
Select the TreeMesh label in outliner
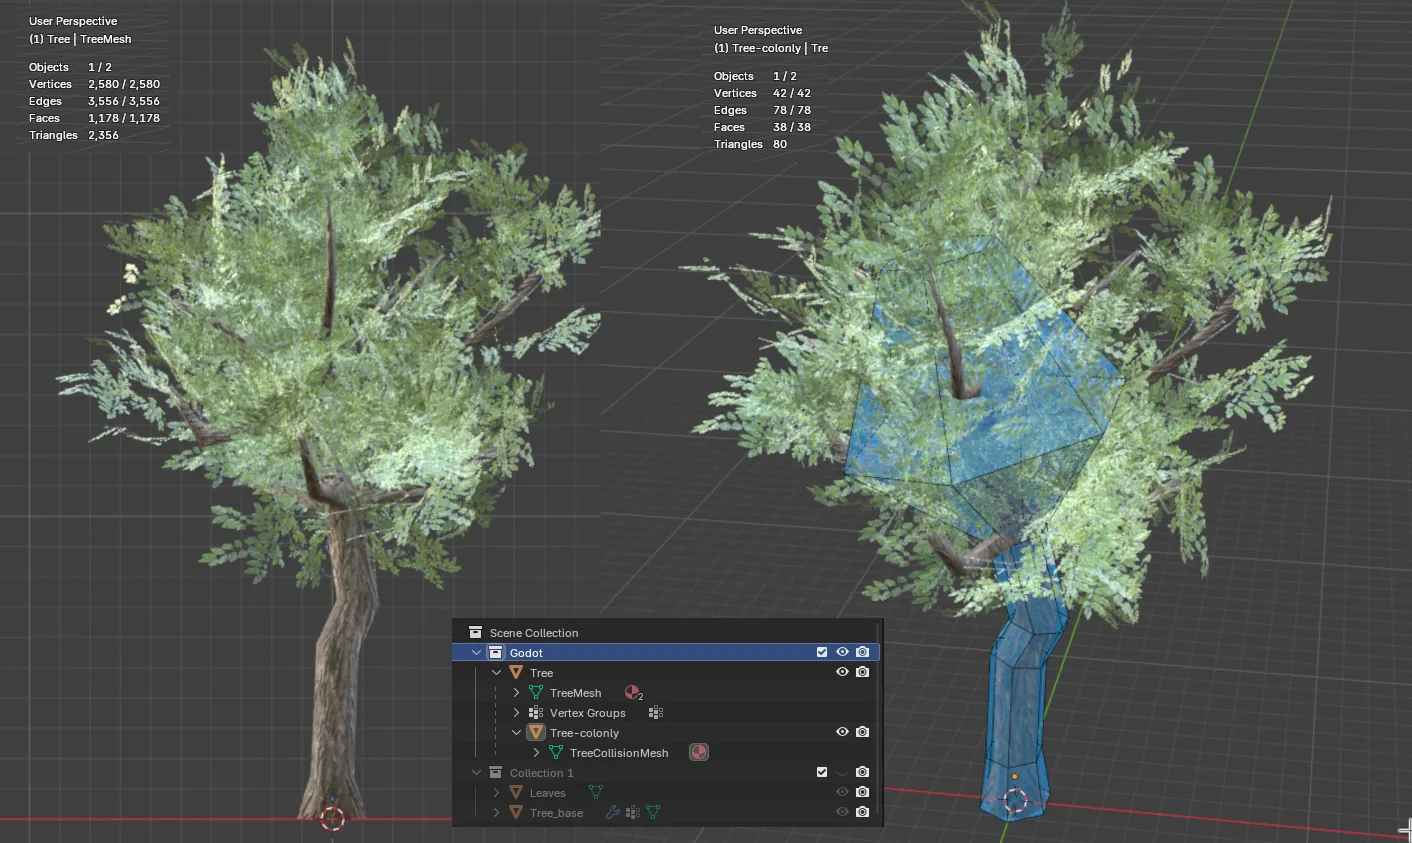pyautogui.click(x=576, y=693)
